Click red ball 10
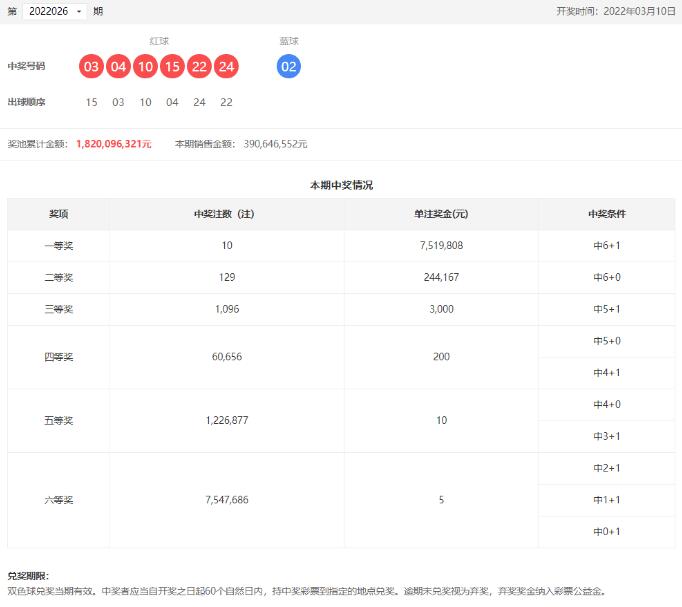This screenshot has width=682, height=607. [145, 67]
